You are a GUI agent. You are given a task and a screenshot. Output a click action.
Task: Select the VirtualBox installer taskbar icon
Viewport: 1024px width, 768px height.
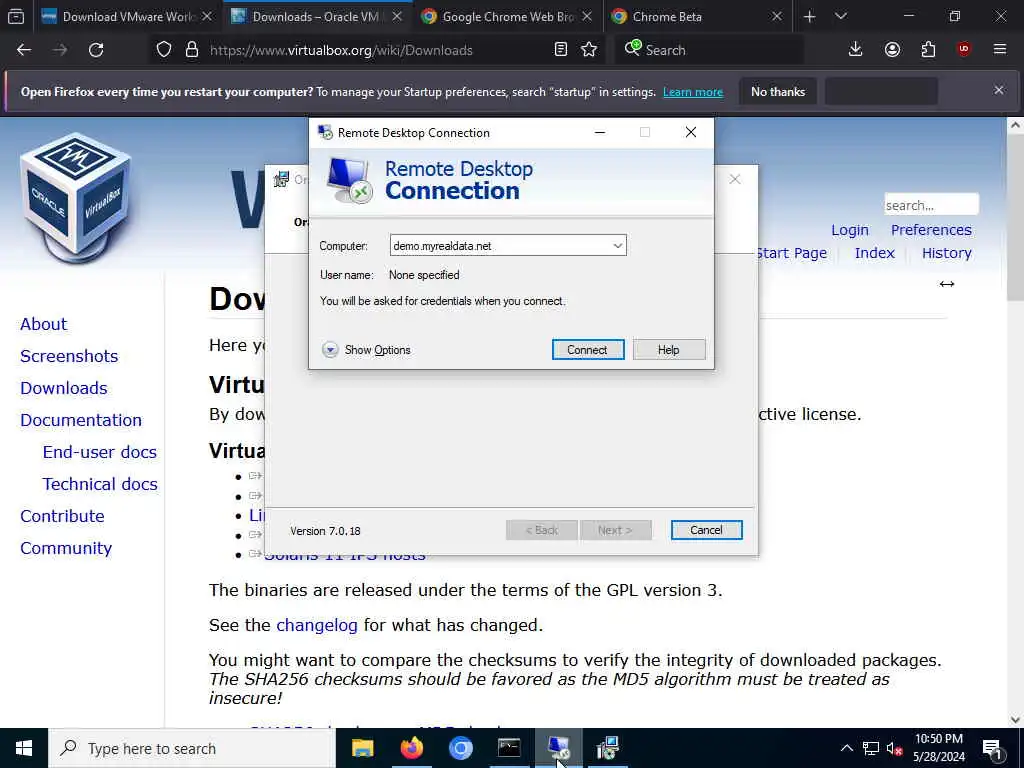pos(607,748)
